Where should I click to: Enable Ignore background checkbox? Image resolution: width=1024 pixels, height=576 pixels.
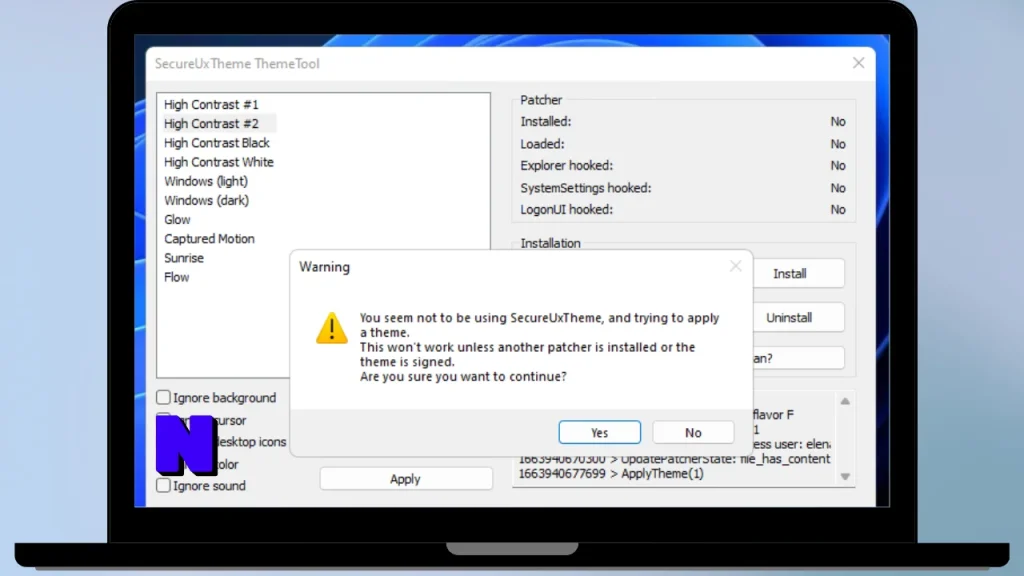[x=163, y=397]
